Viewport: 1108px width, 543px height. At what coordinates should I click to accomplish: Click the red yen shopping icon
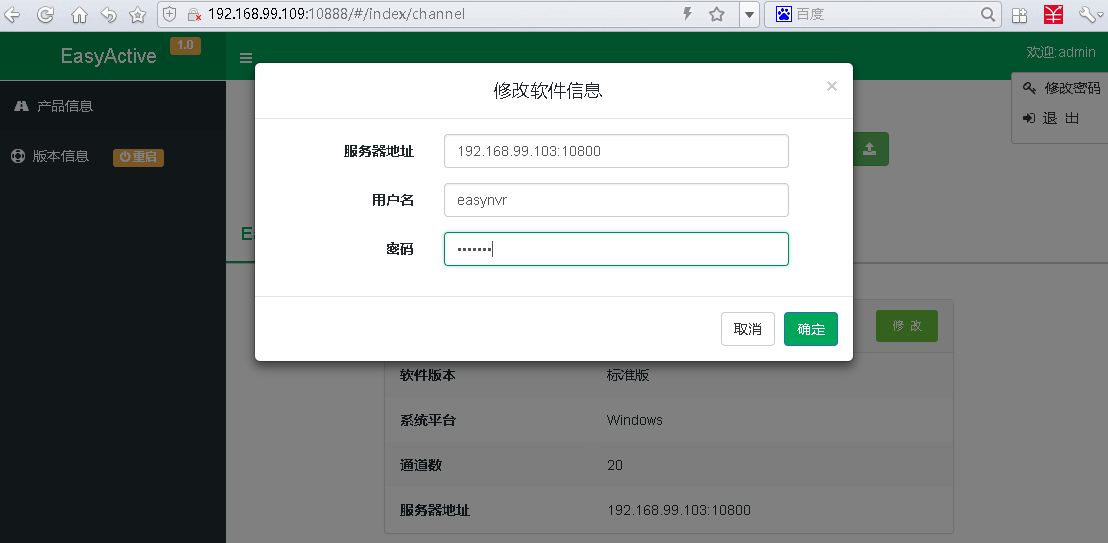pyautogui.click(x=1054, y=14)
